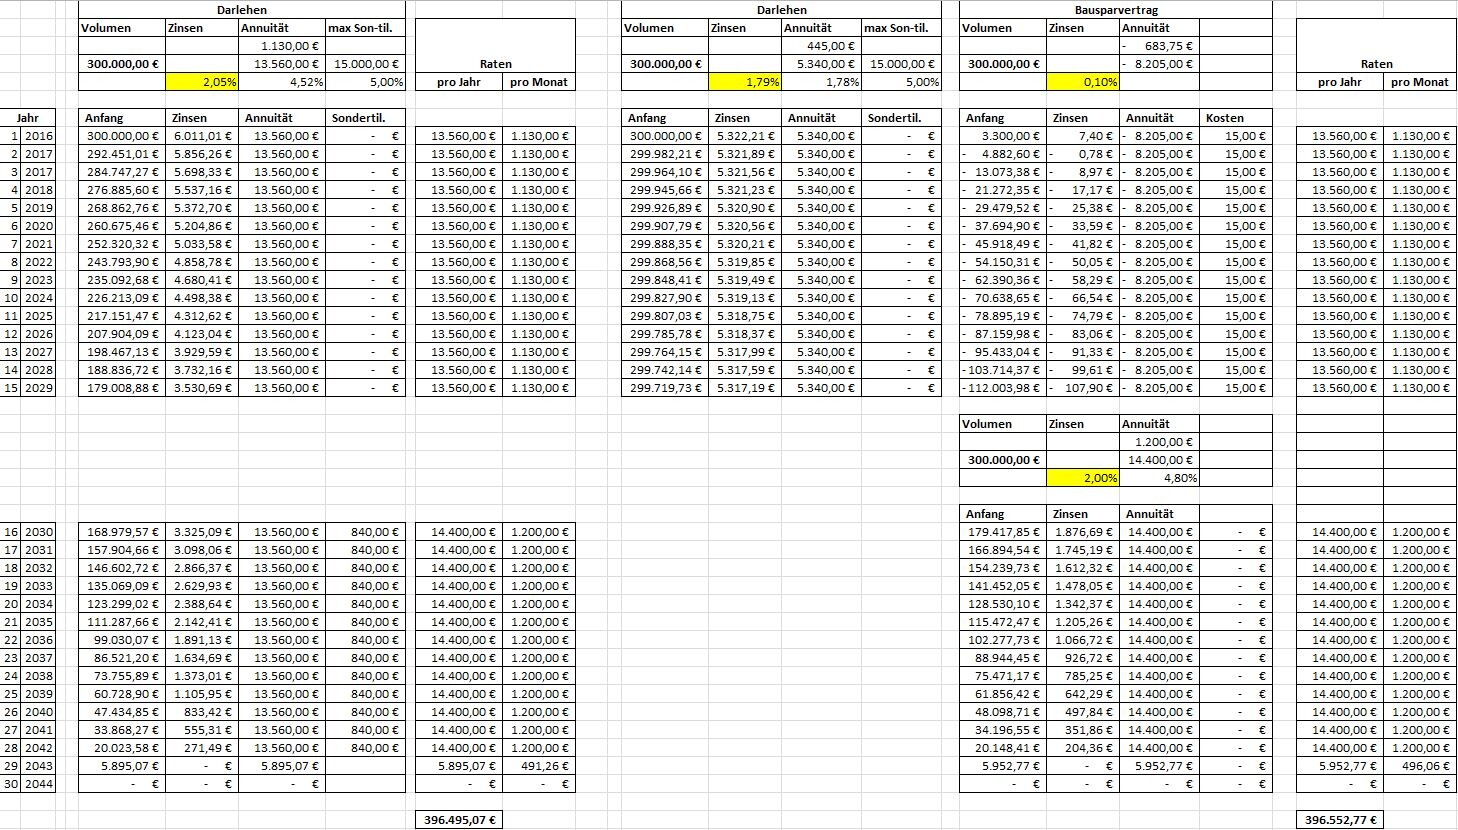Select the year 2044 cell

tap(39, 784)
